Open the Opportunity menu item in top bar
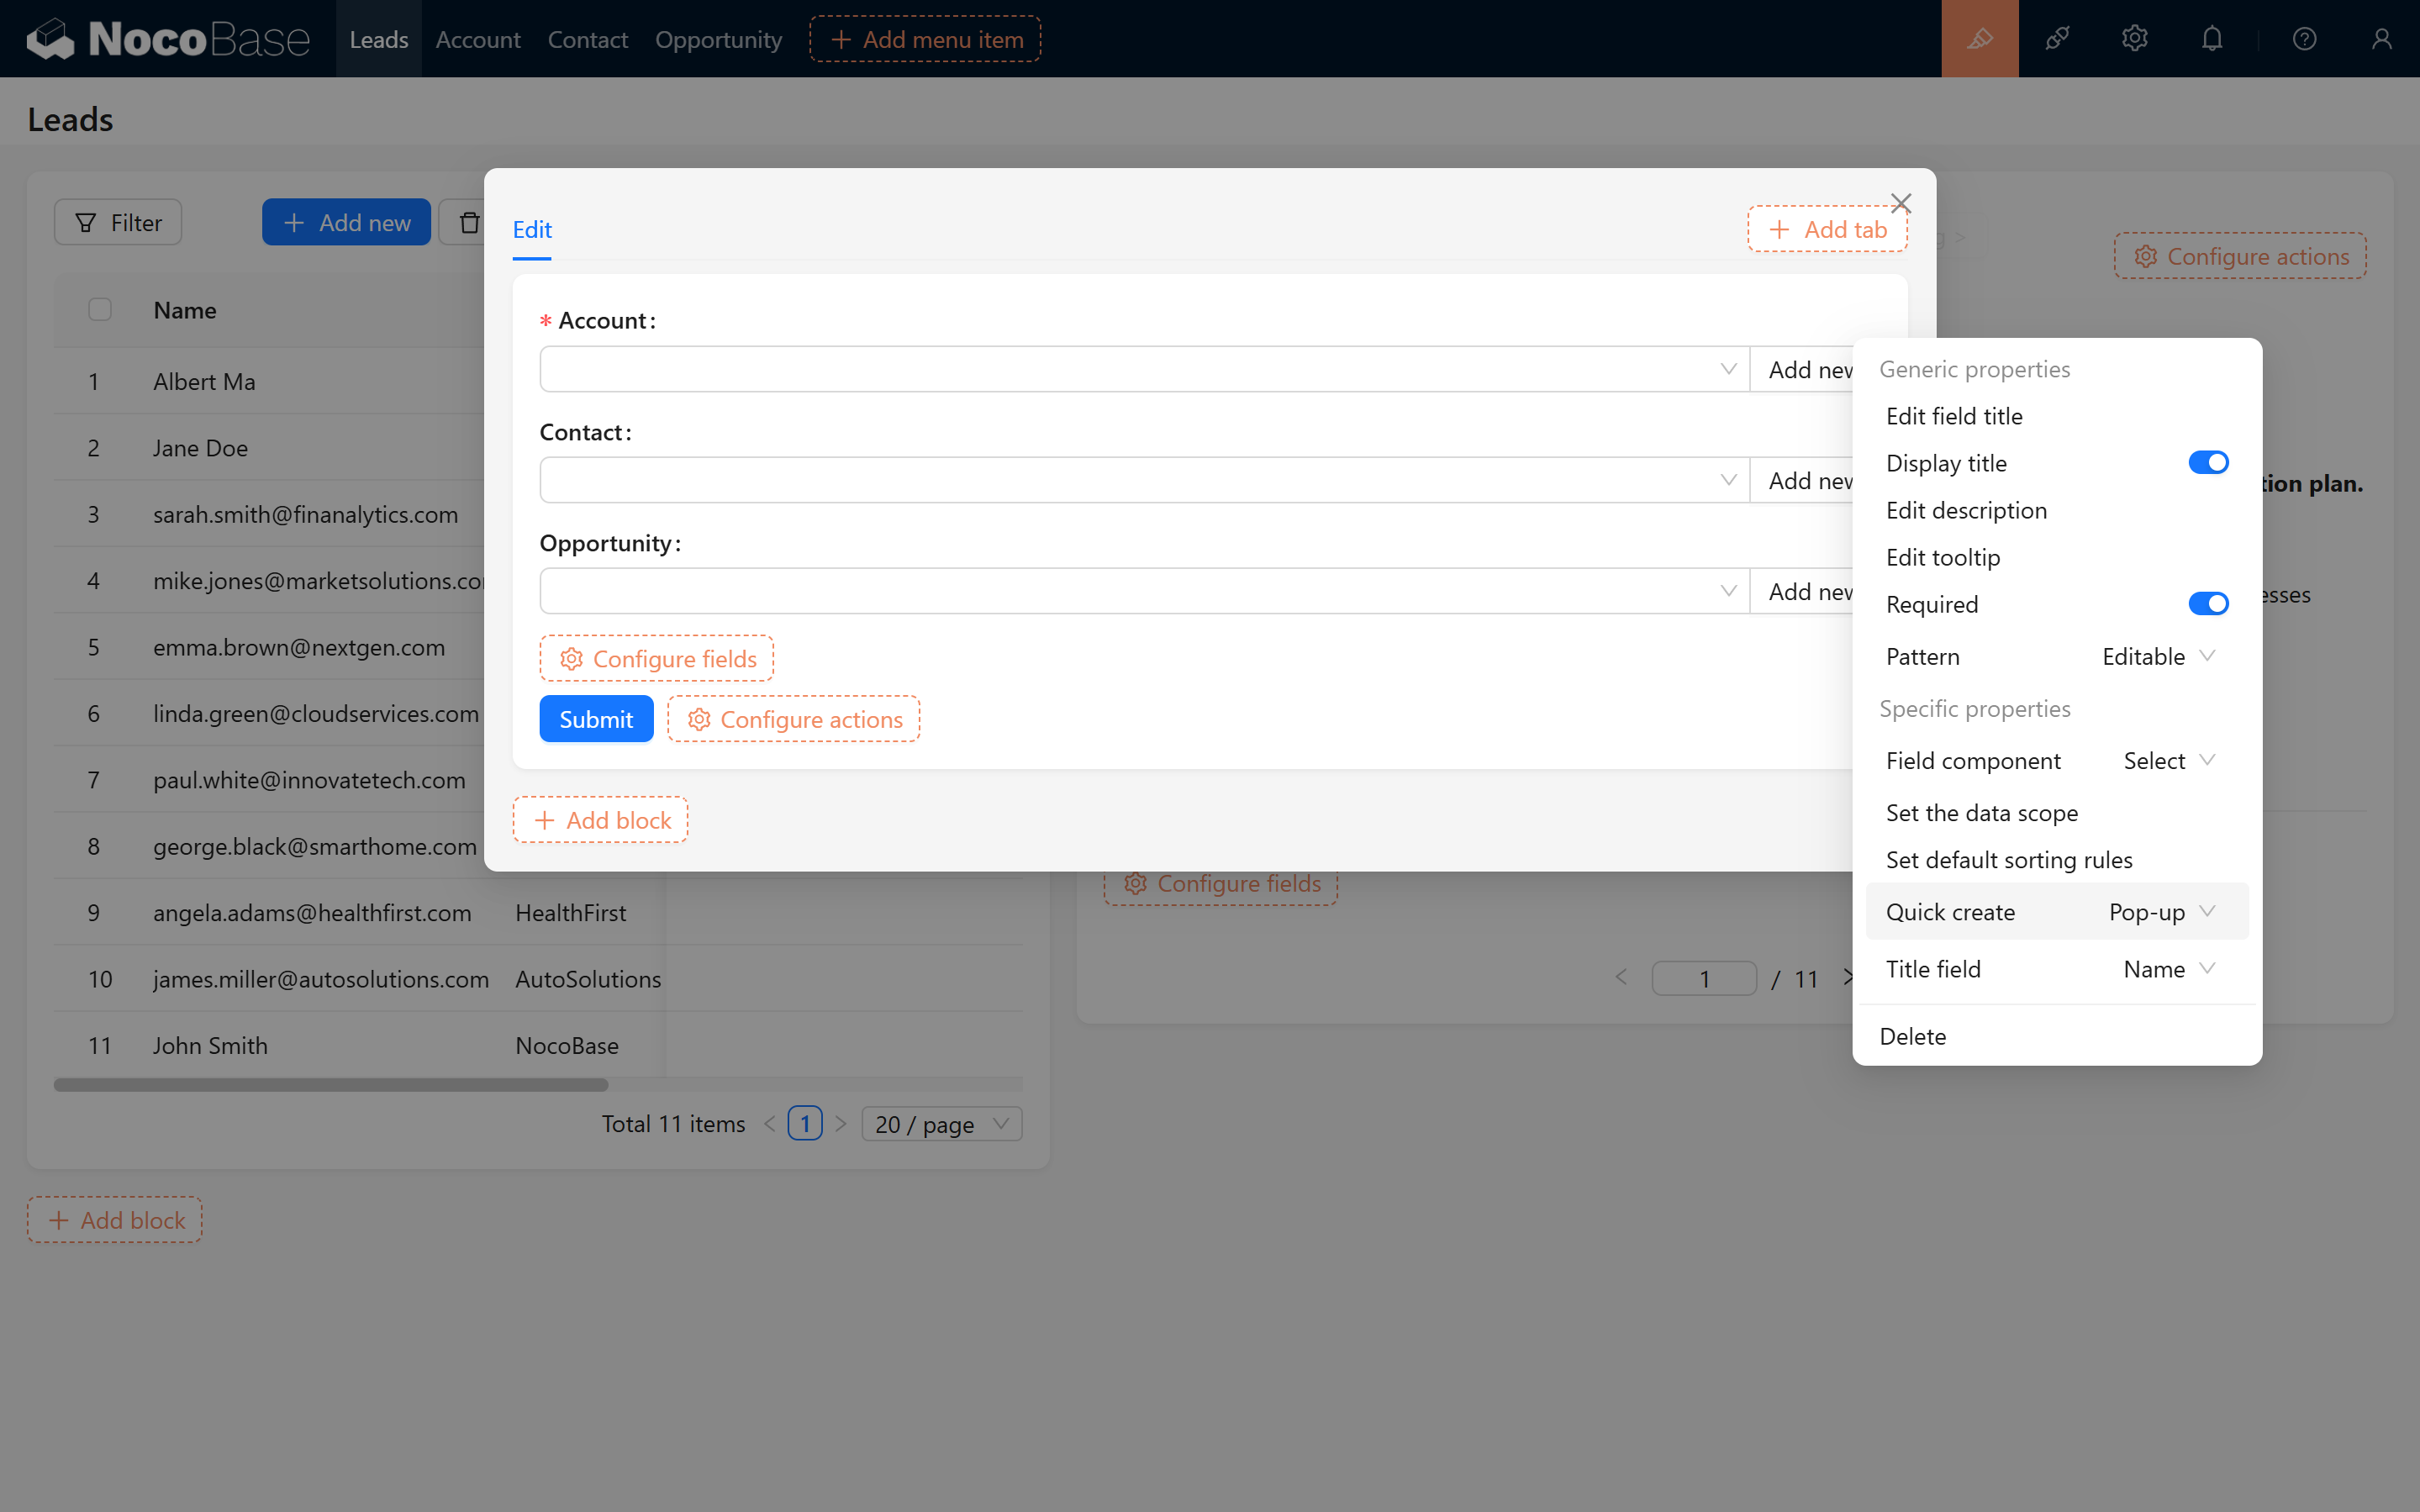2420x1512 pixels. pyautogui.click(x=718, y=39)
